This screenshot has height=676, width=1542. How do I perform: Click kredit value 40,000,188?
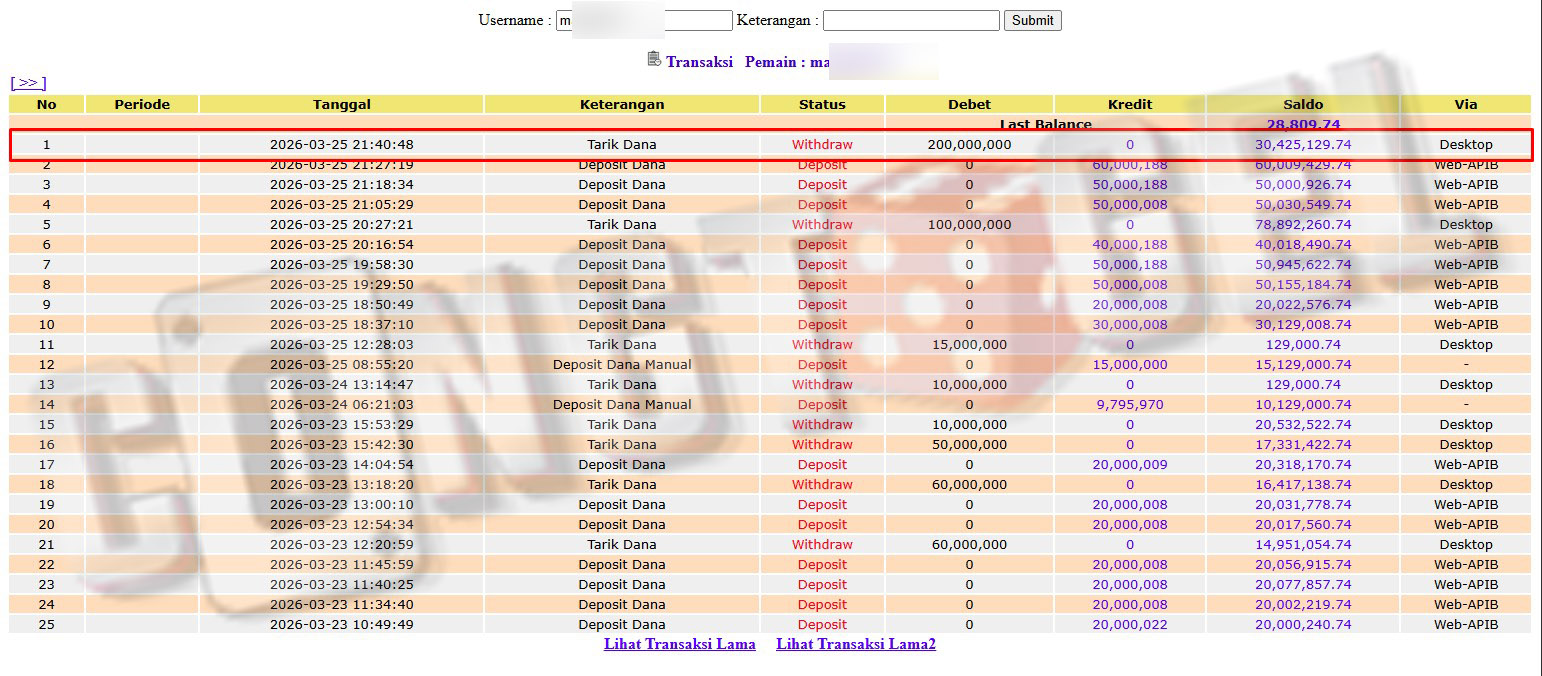pos(1130,245)
